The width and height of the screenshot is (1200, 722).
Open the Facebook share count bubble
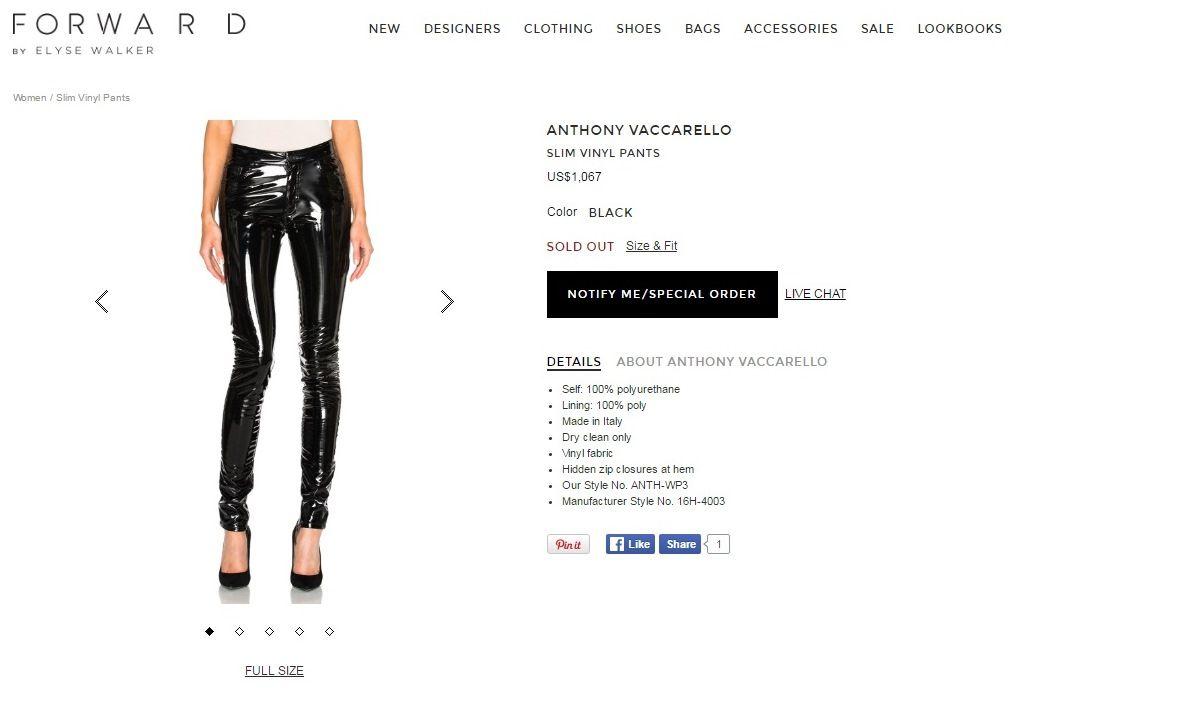(719, 544)
